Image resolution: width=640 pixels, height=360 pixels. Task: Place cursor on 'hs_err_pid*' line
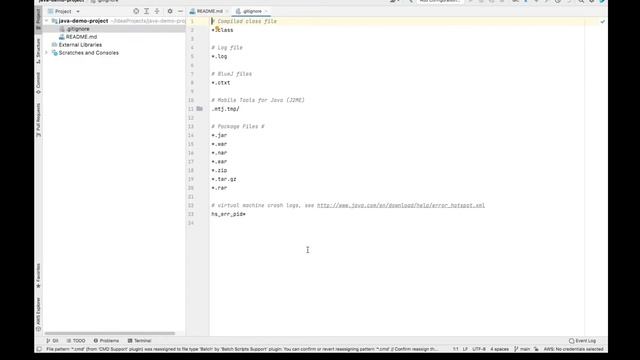(229, 214)
